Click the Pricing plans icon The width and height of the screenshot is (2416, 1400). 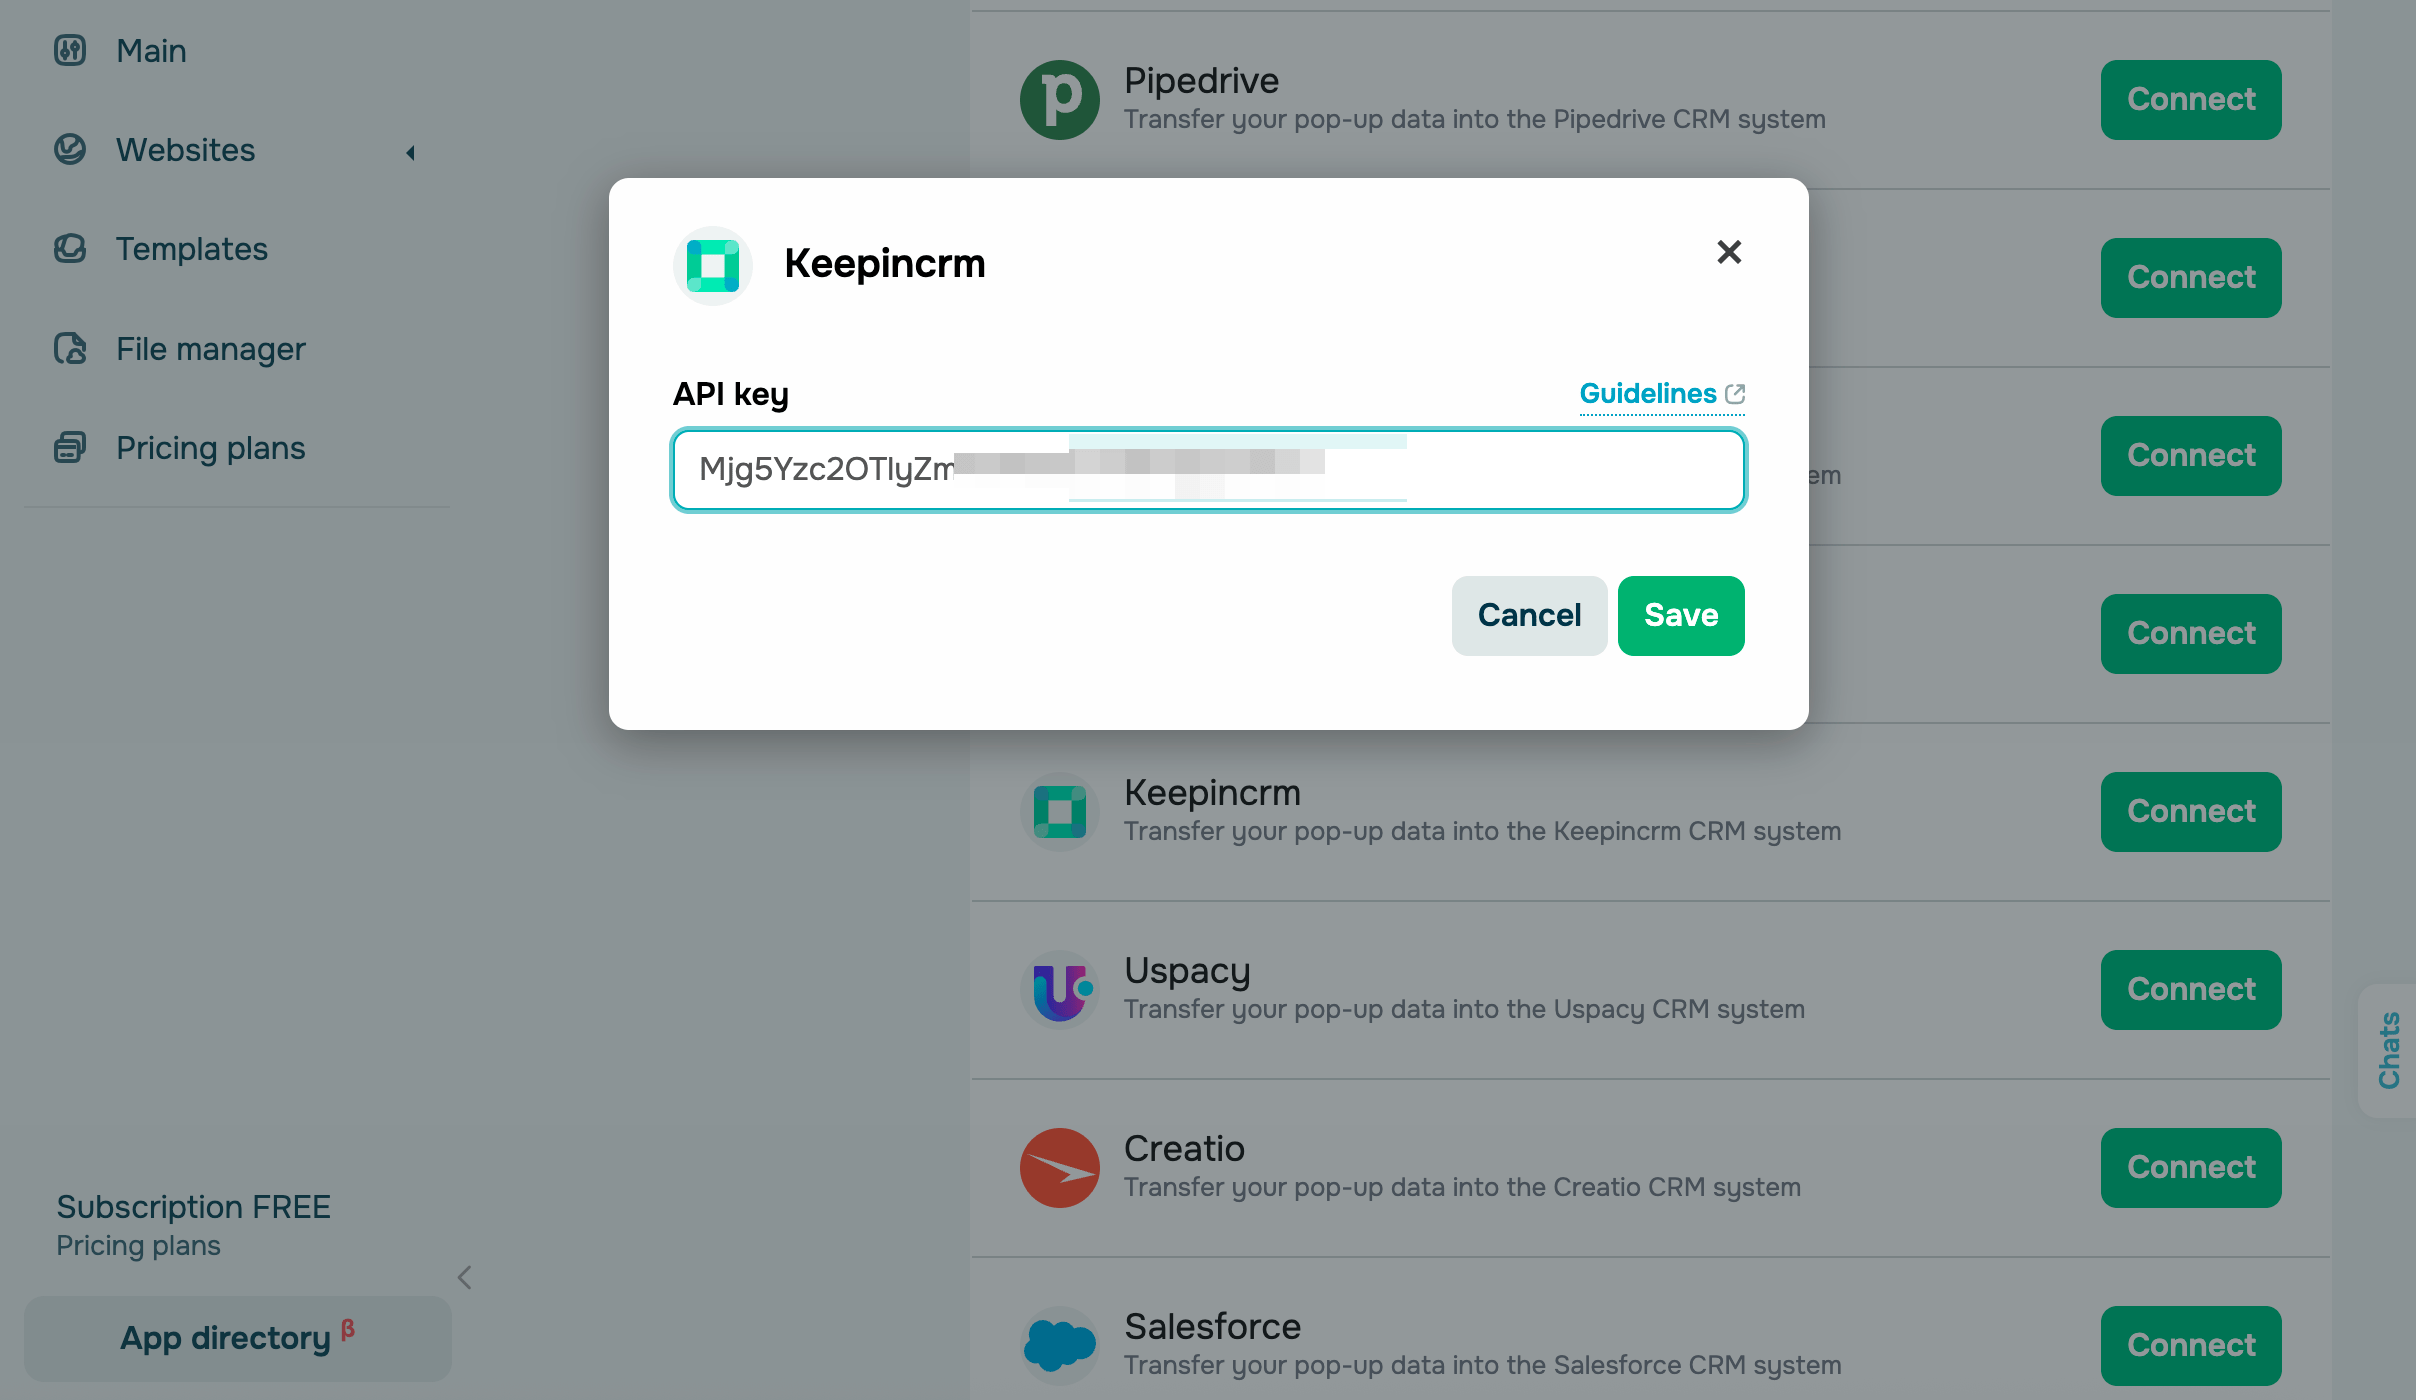(70, 448)
